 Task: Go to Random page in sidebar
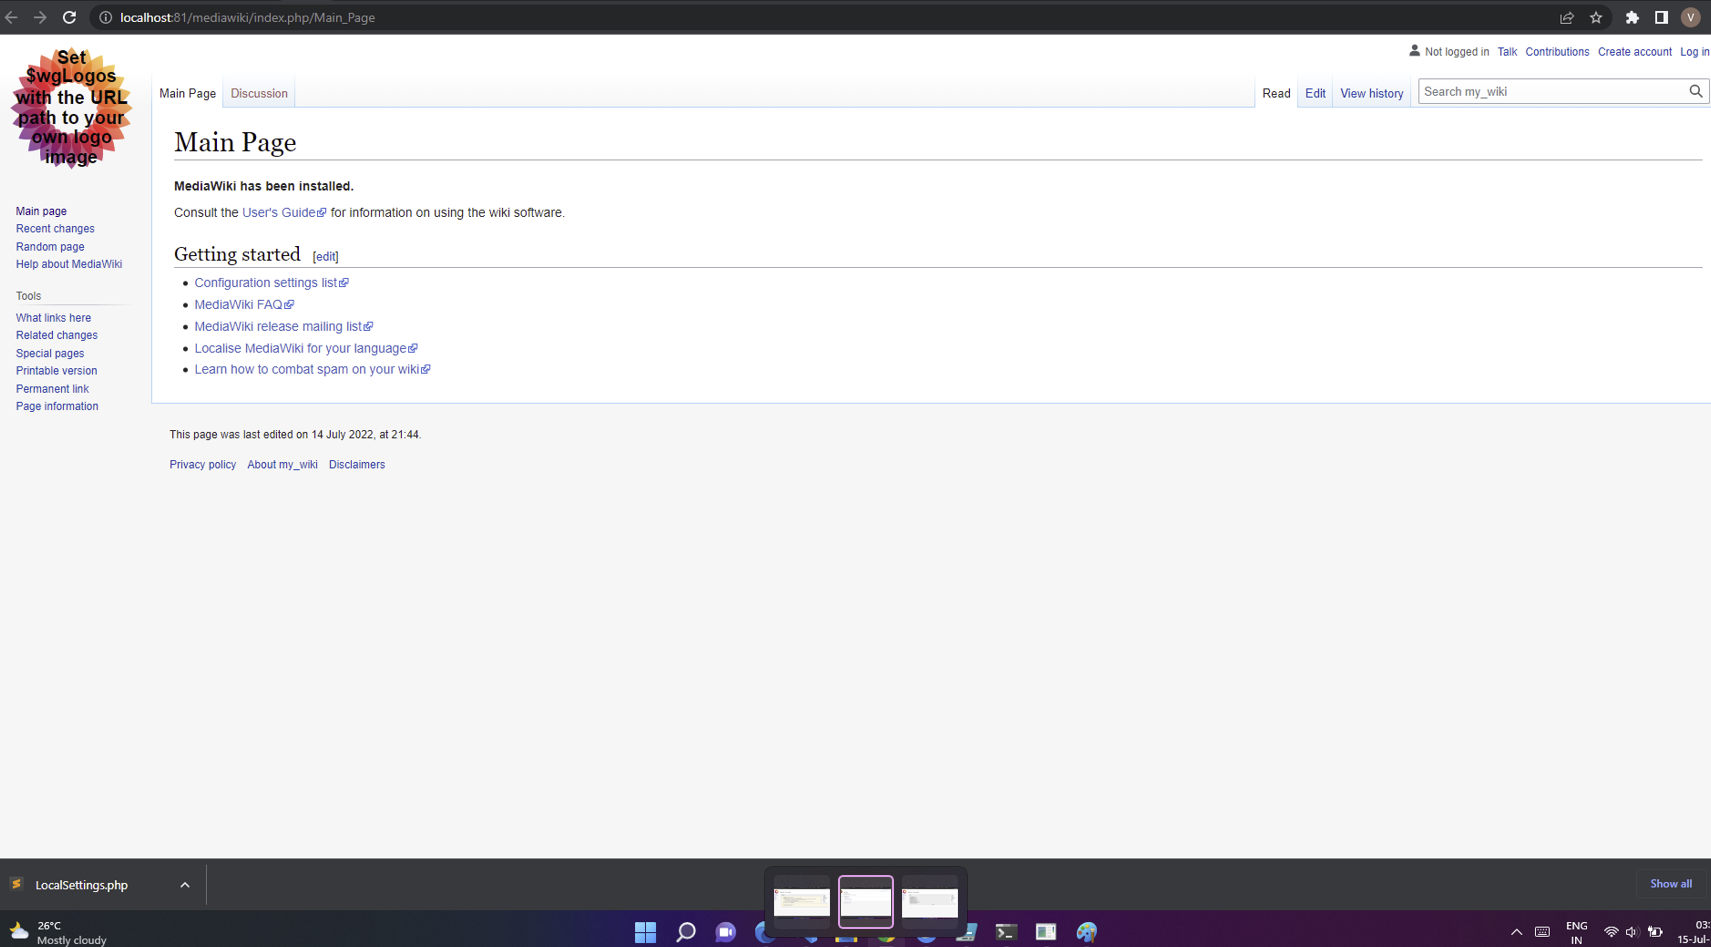pyautogui.click(x=50, y=247)
